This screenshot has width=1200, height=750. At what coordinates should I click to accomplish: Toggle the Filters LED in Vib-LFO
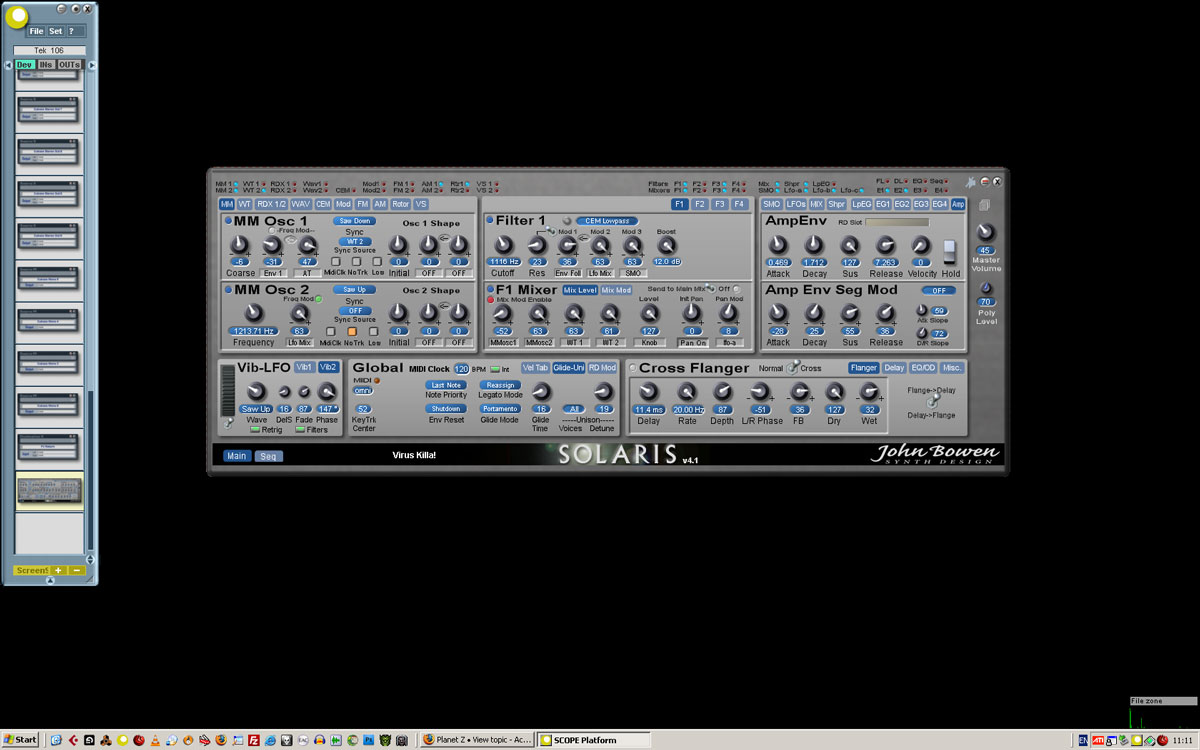[x=300, y=430]
